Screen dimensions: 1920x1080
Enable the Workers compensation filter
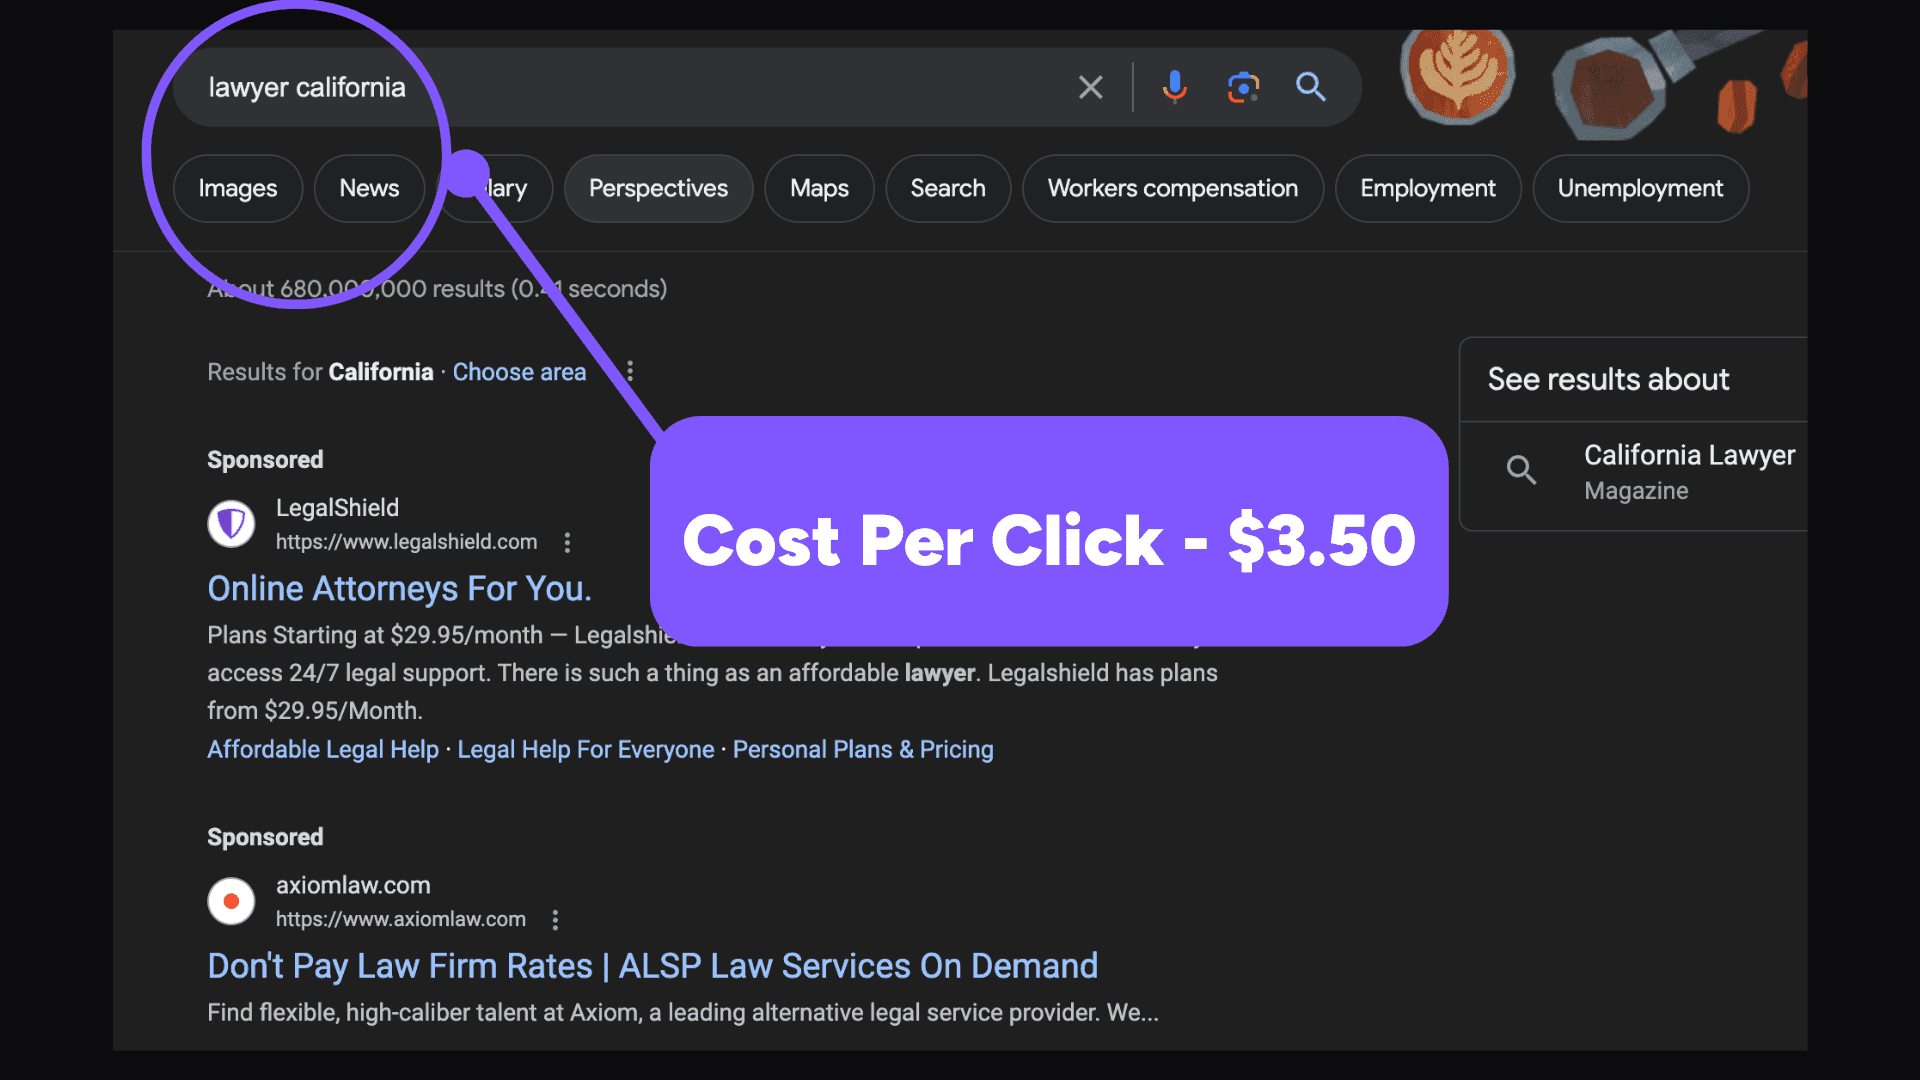(1172, 188)
